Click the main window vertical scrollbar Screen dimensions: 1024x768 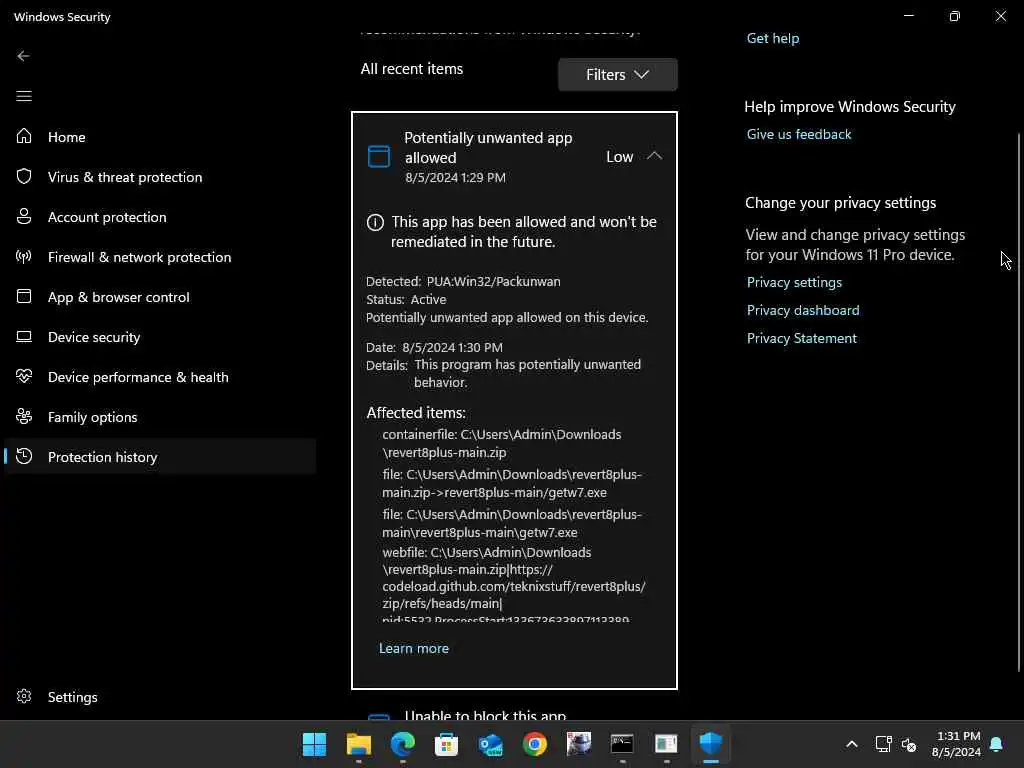point(1019,402)
